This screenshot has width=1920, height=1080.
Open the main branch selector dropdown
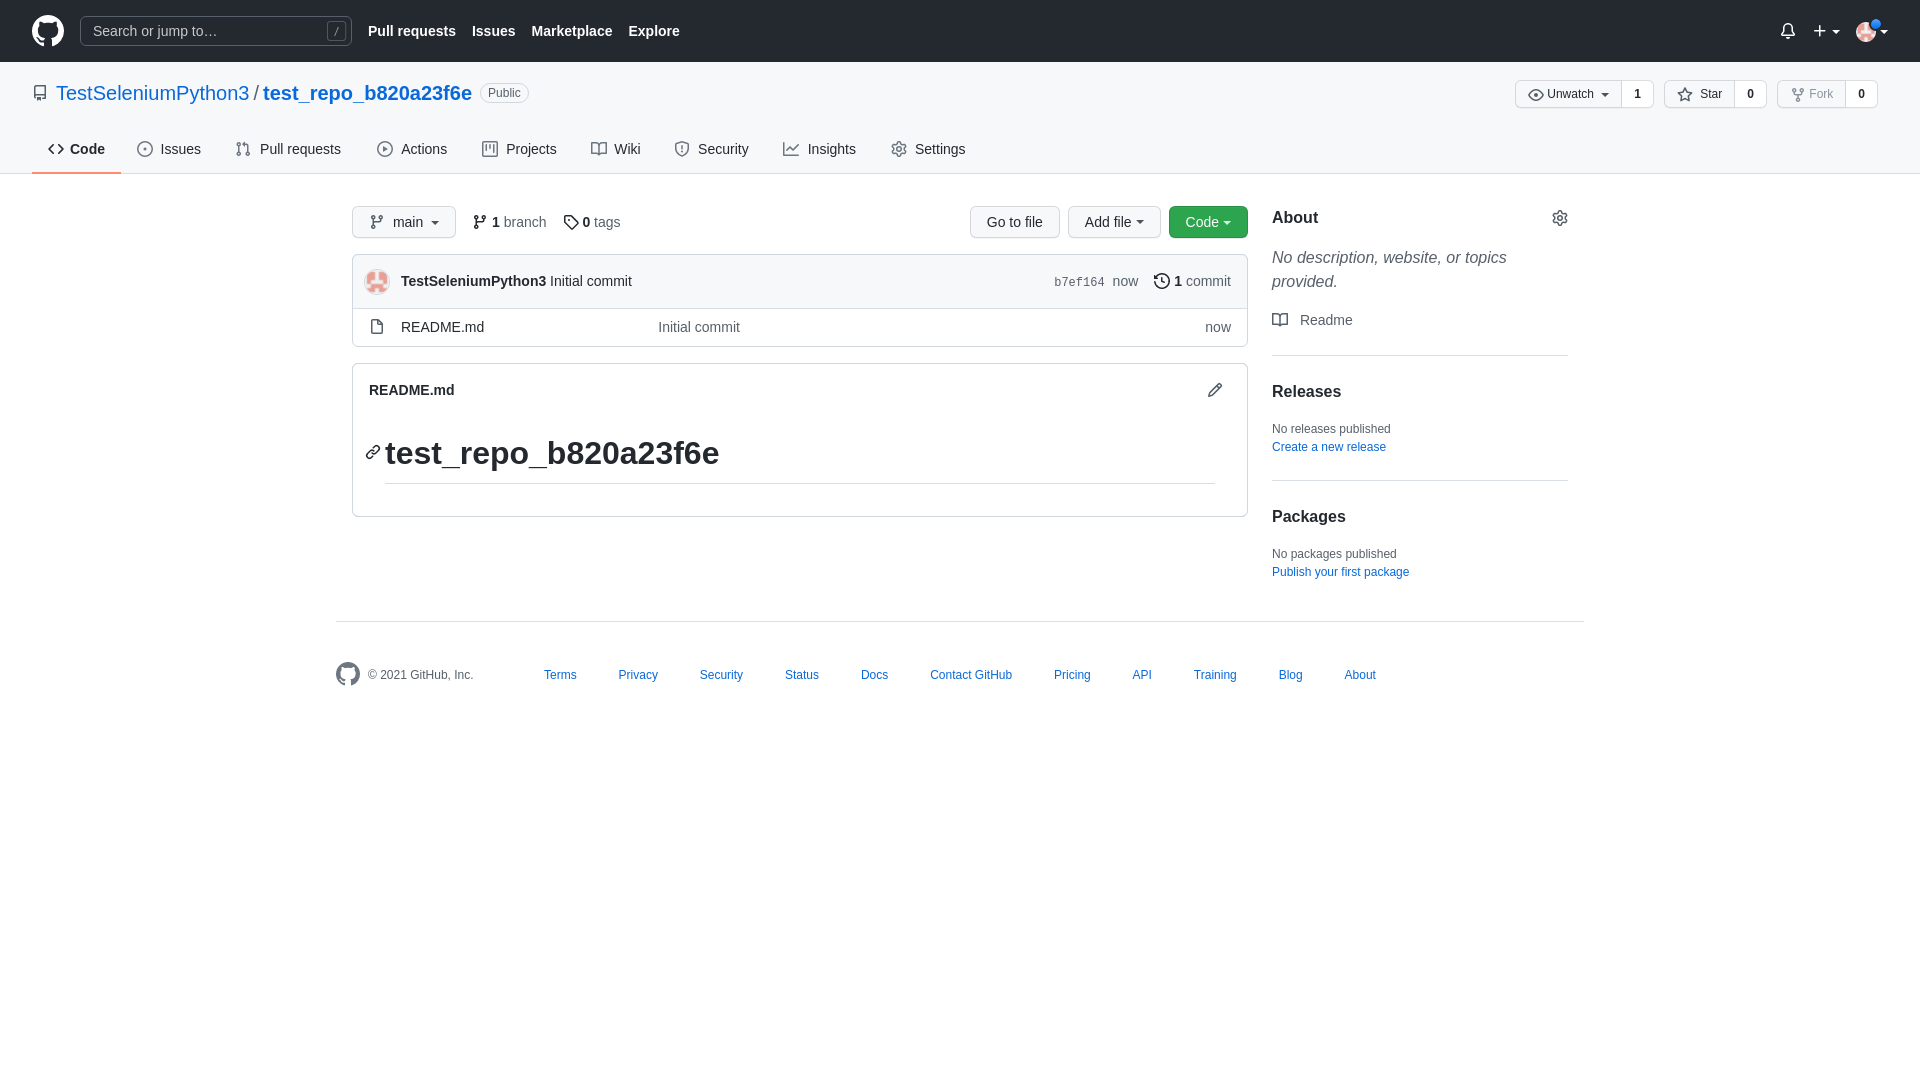[404, 222]
